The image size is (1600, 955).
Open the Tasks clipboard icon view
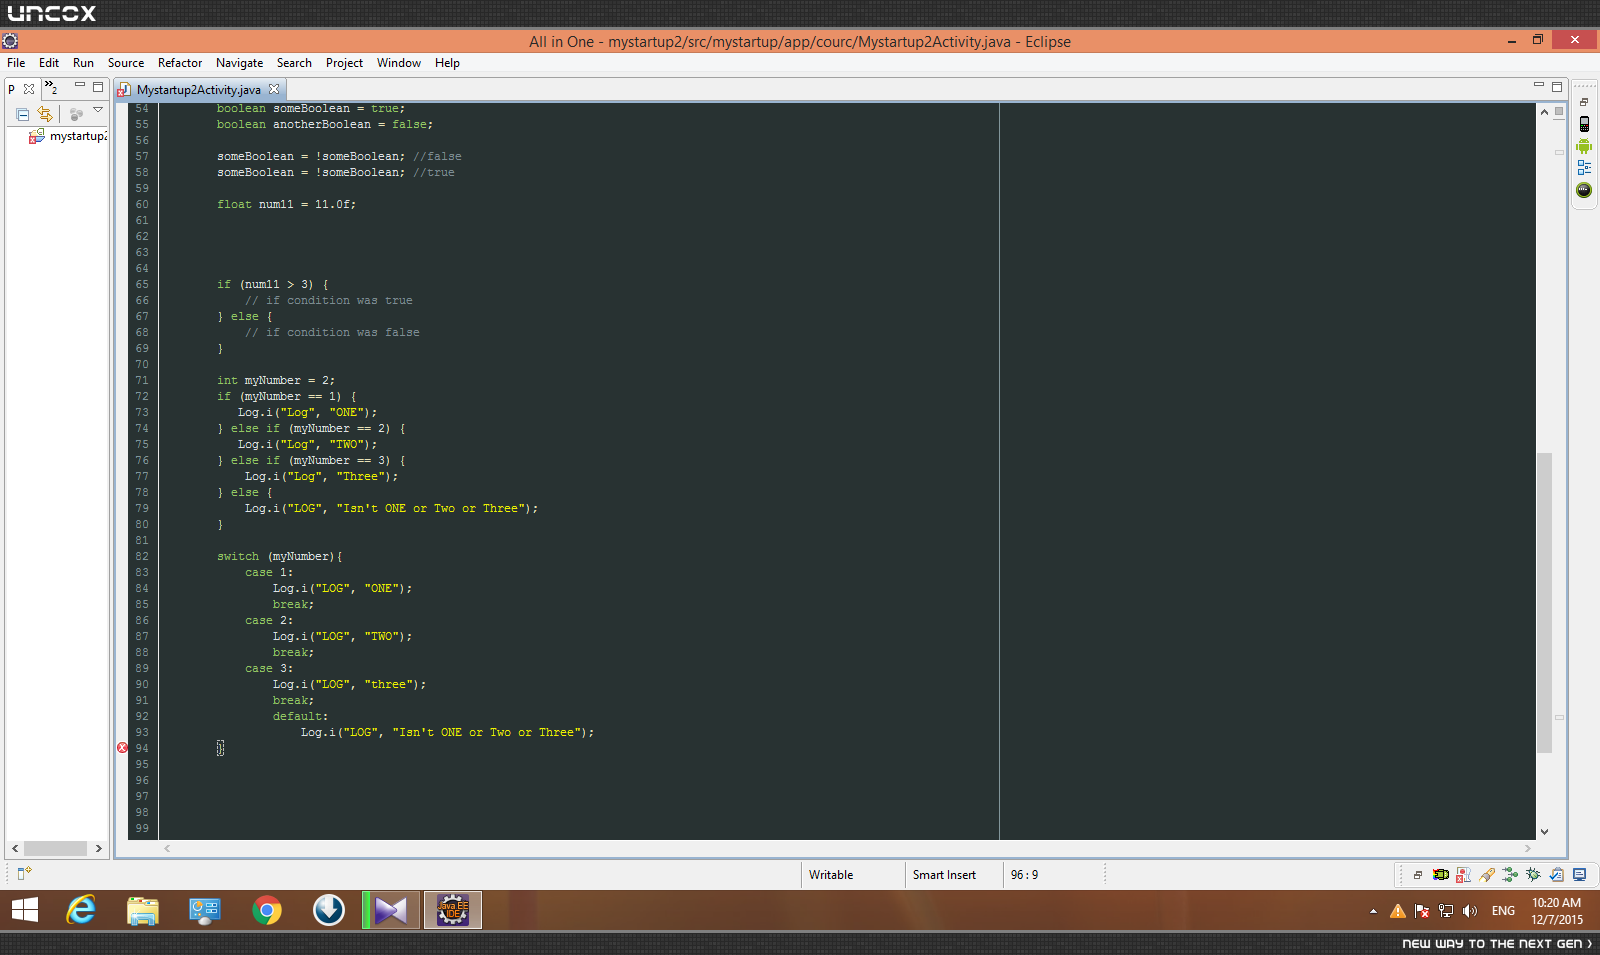click(1556, 875)
